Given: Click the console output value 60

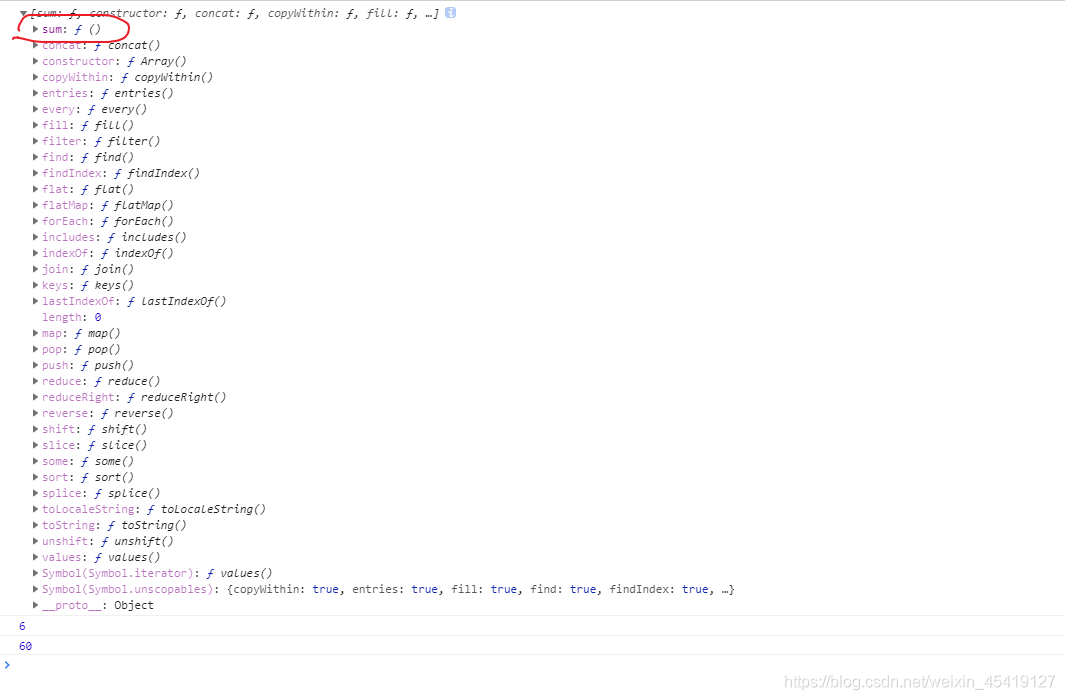Looking at the screenshot, I should [26, 646].
